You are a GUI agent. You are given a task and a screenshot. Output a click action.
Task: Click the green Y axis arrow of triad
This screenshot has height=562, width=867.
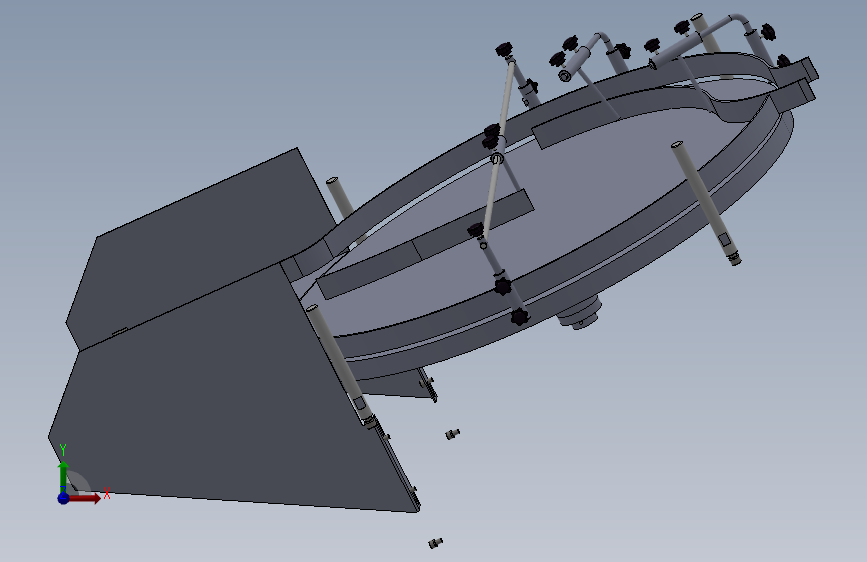click(x=63, y=477)
